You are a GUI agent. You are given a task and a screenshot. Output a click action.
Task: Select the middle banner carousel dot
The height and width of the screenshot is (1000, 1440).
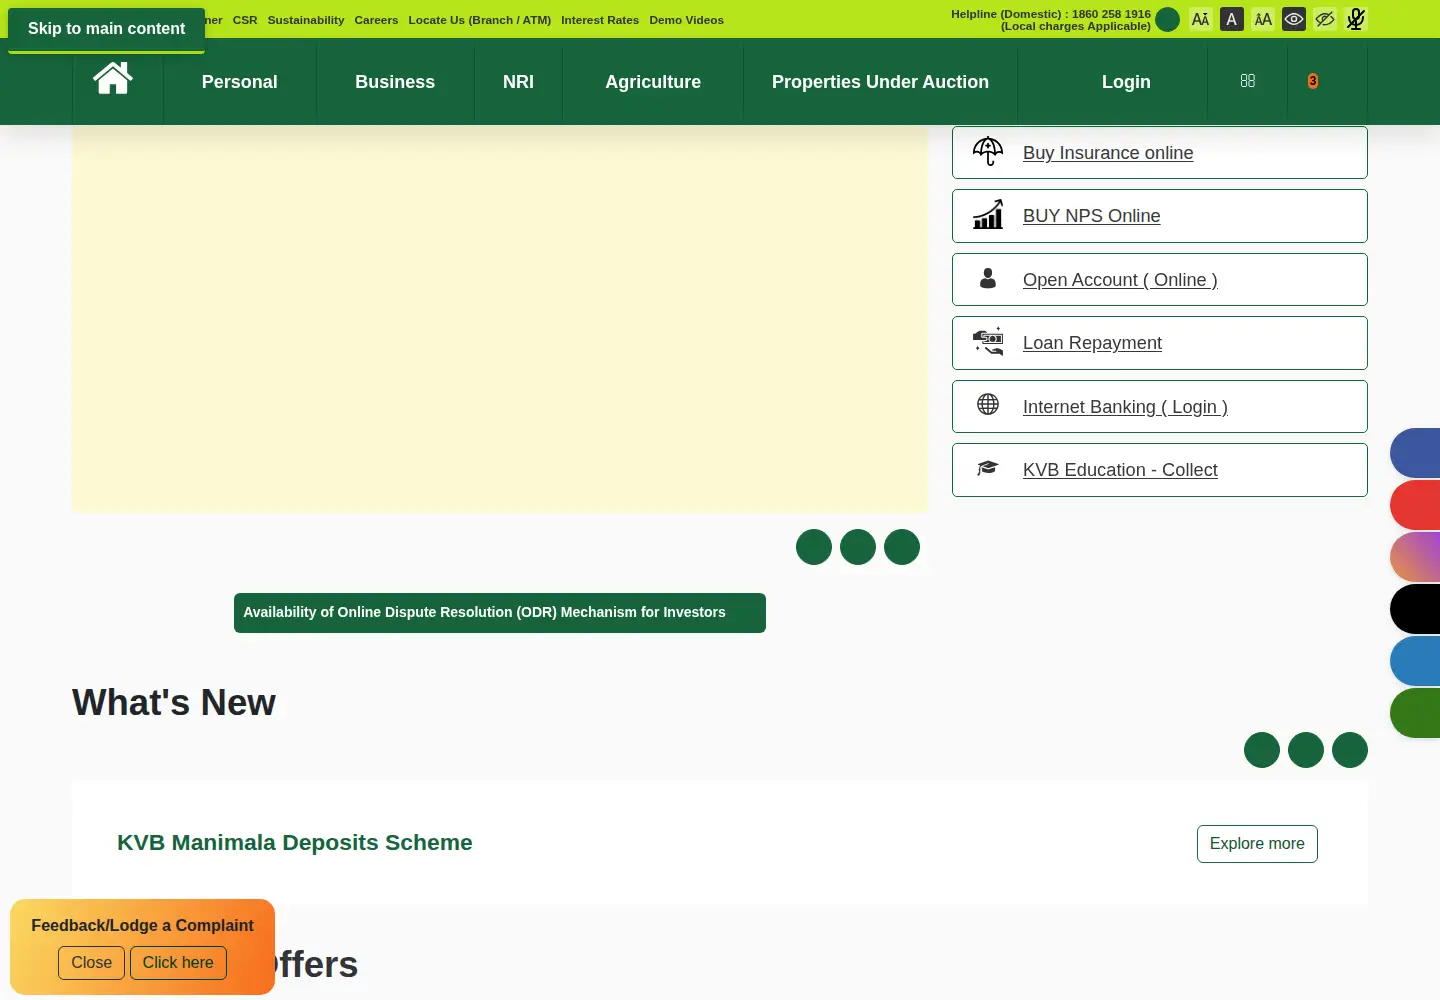click(858, 547)
